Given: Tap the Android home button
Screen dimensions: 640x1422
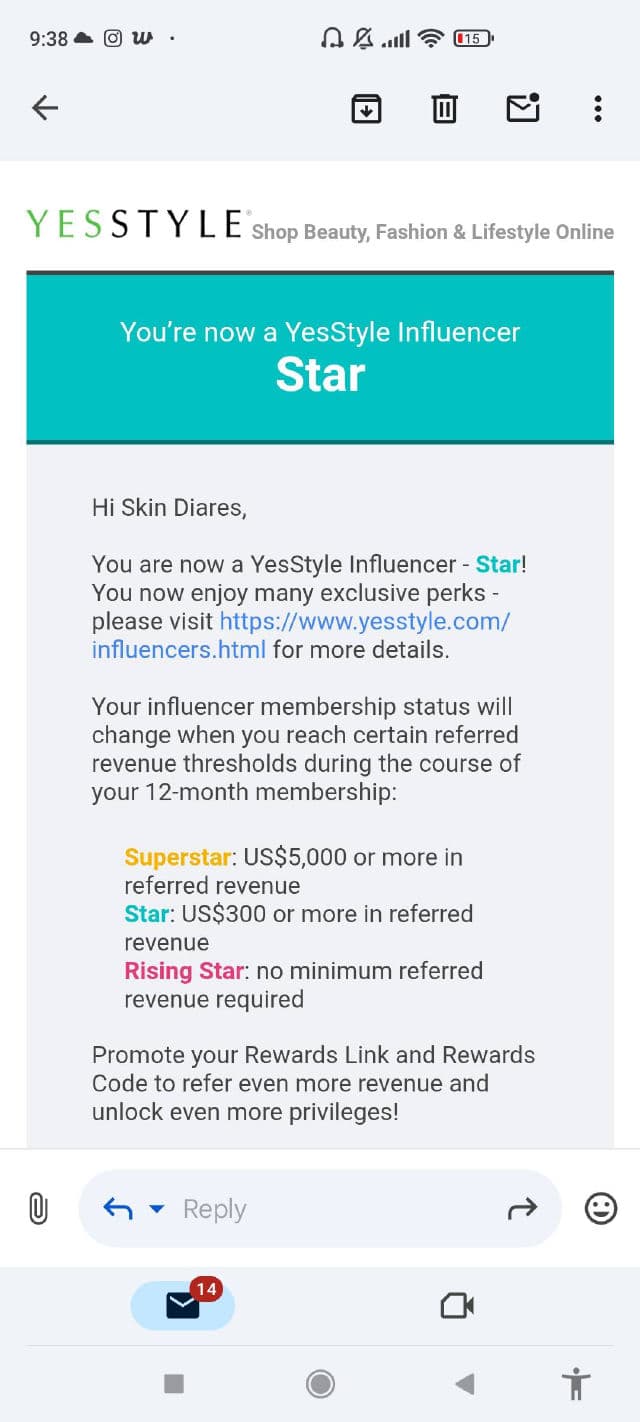Looking at the screenshot, I should [x=320, y=1384].
